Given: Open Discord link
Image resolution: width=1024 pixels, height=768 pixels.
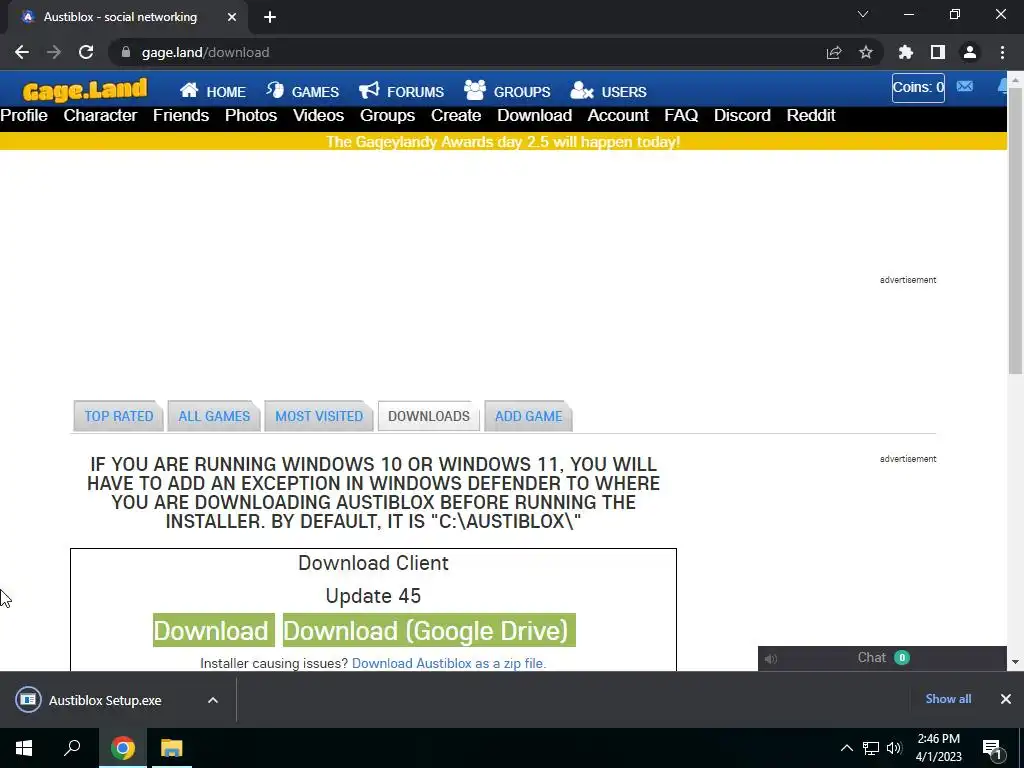Looking at the screenshot, I should pos(742,116).
